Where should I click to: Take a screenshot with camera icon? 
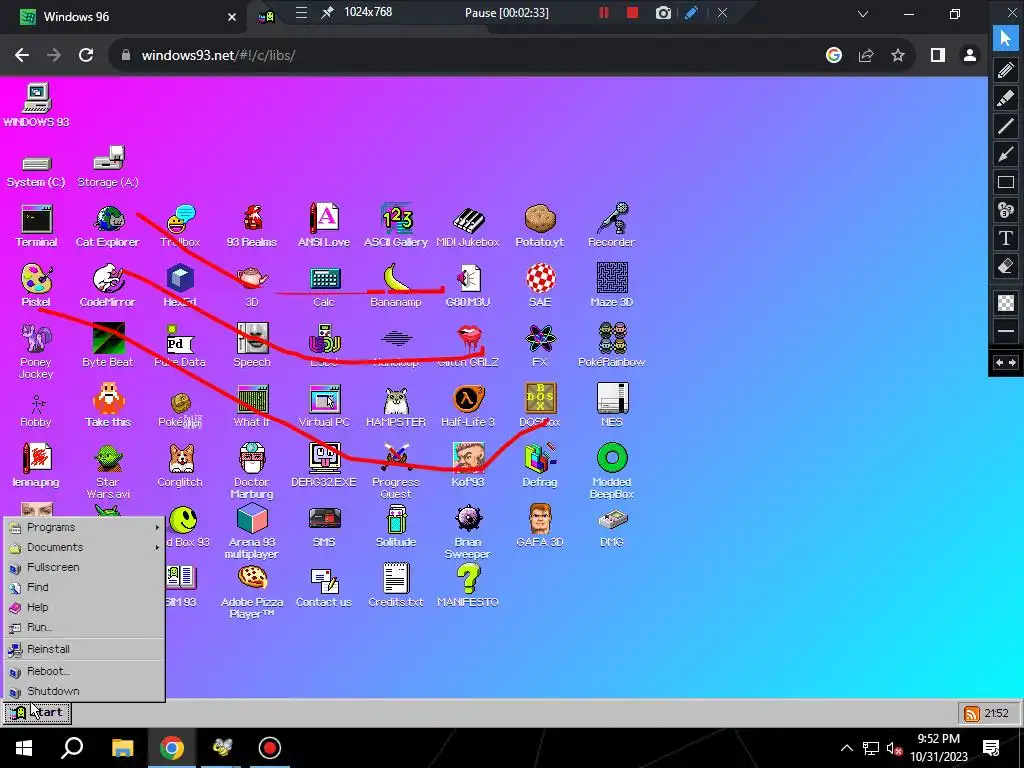pos(663,12)
